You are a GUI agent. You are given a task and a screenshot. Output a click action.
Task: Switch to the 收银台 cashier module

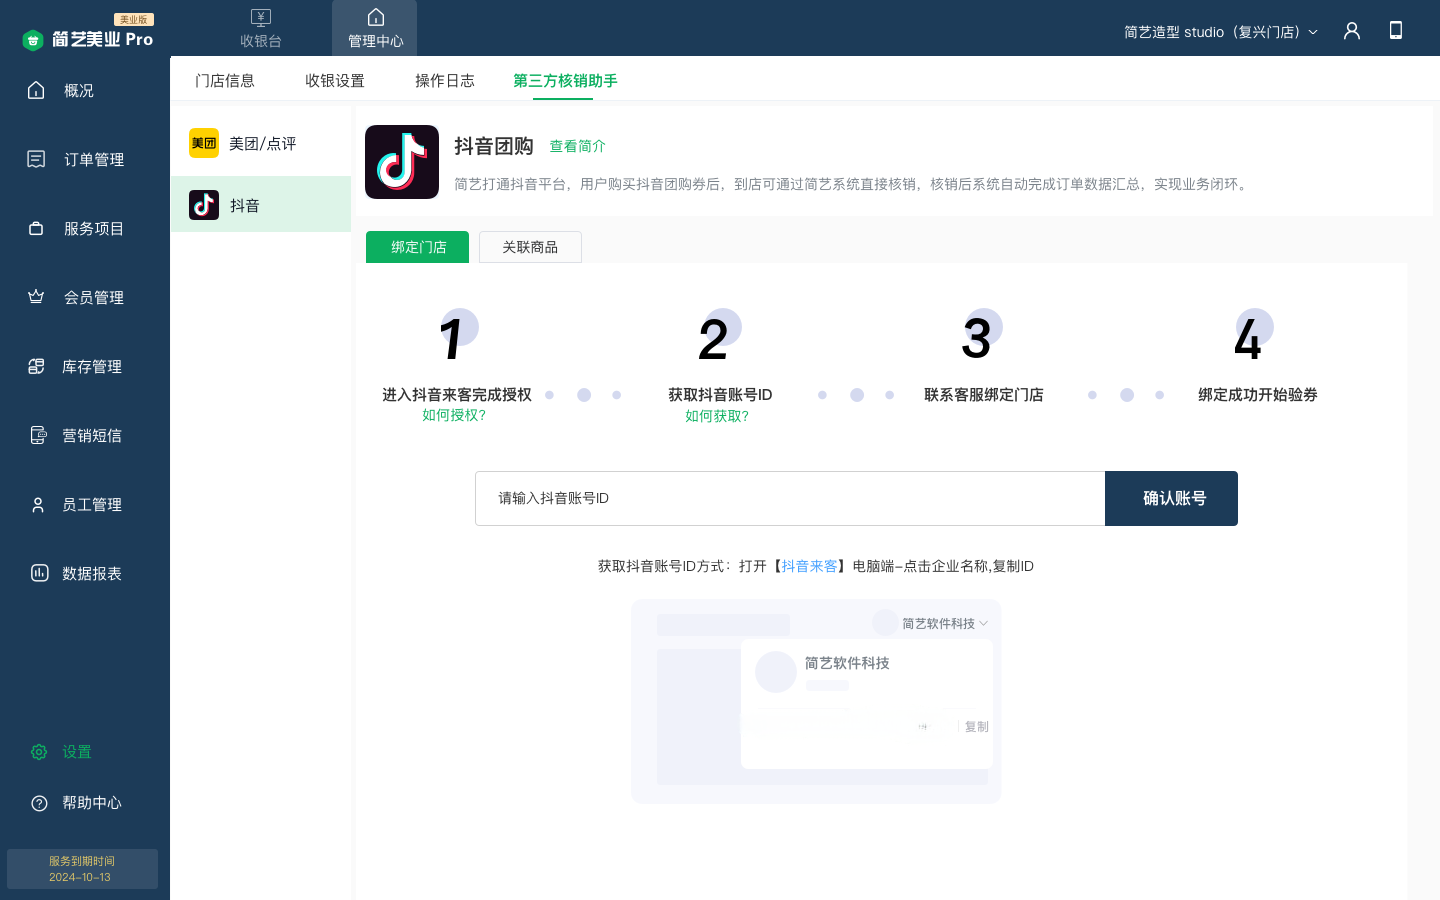click(261, 28)
